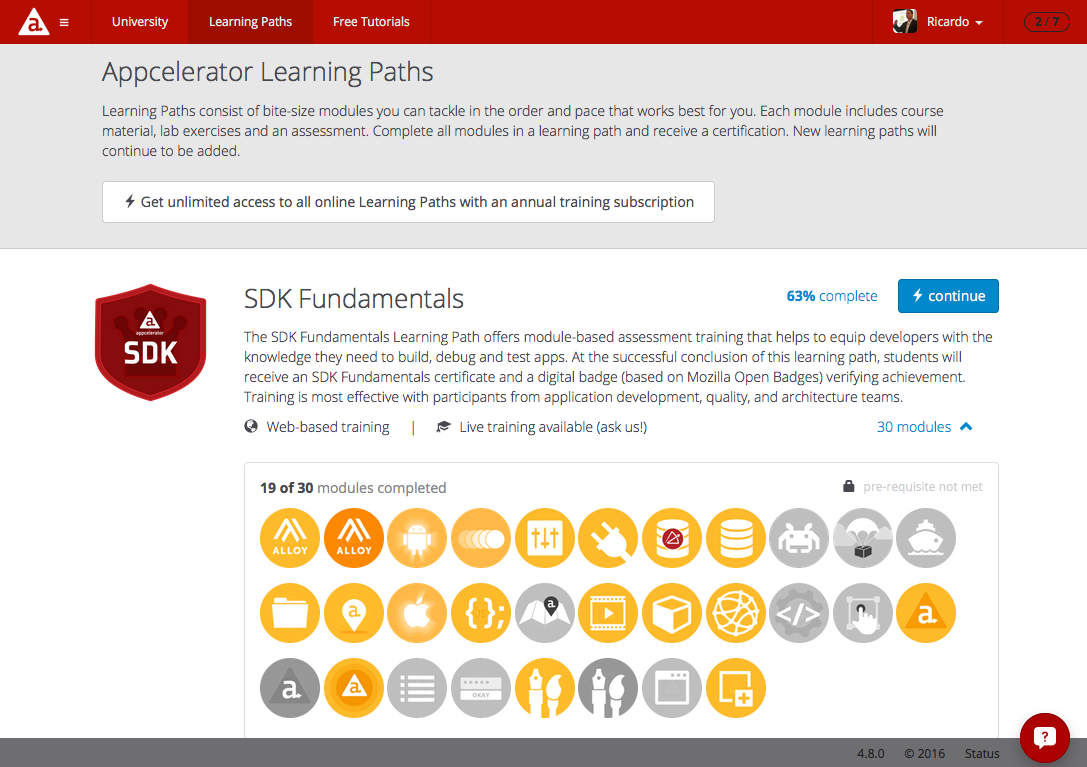Click the 'Web-based training' label
The height and width of the screenshot is (767, 1087).
pyautogui.click(x=317, y=426)
